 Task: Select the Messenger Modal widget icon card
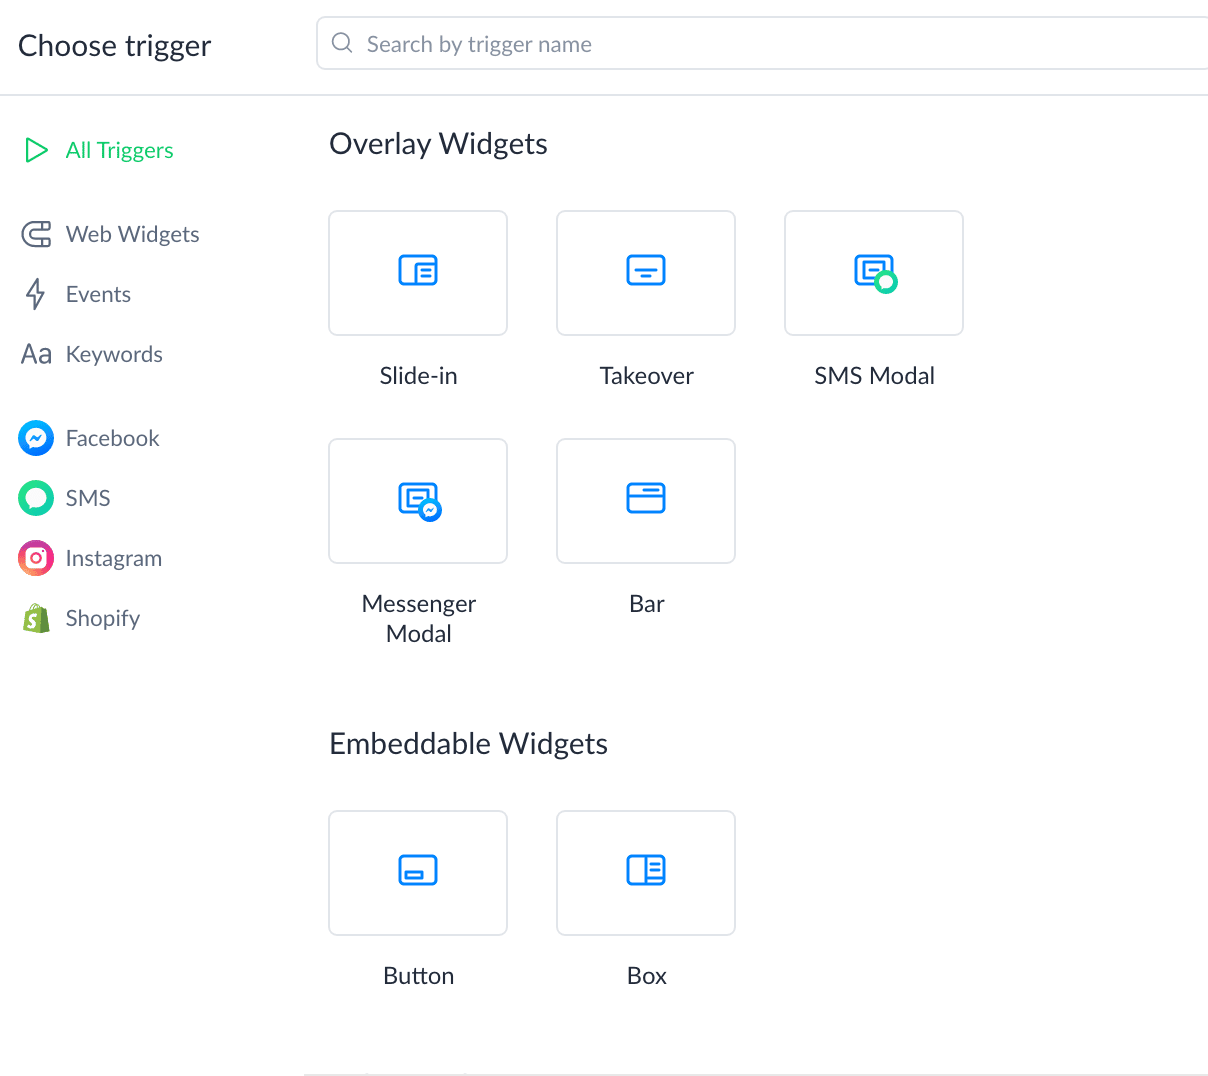point(418,501)
